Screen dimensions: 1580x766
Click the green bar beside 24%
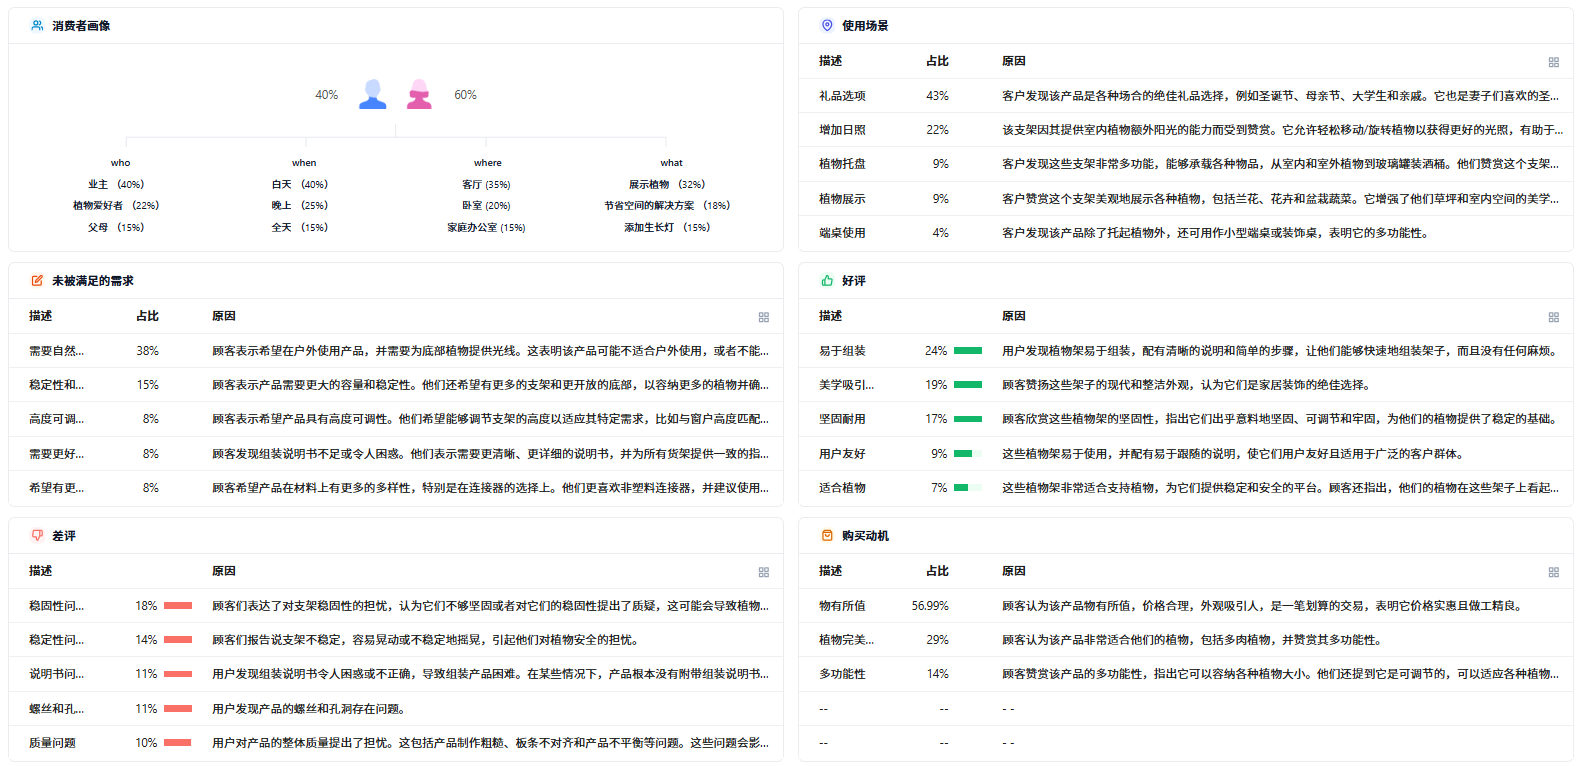pyautogui.click(x=968, y=351)
